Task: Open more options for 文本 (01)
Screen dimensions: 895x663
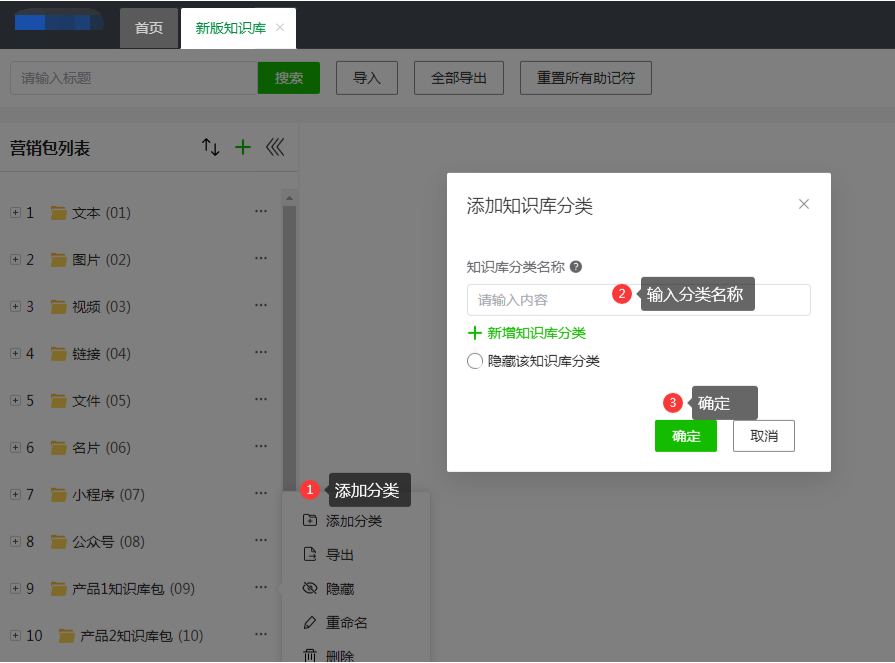Action: coord(261,212)
